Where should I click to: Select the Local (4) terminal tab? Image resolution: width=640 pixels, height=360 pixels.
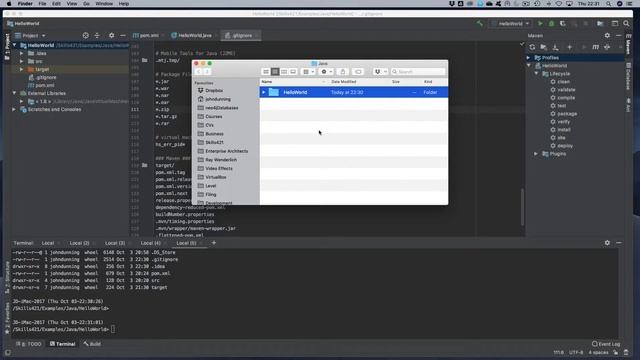click(x=151, y=243)
